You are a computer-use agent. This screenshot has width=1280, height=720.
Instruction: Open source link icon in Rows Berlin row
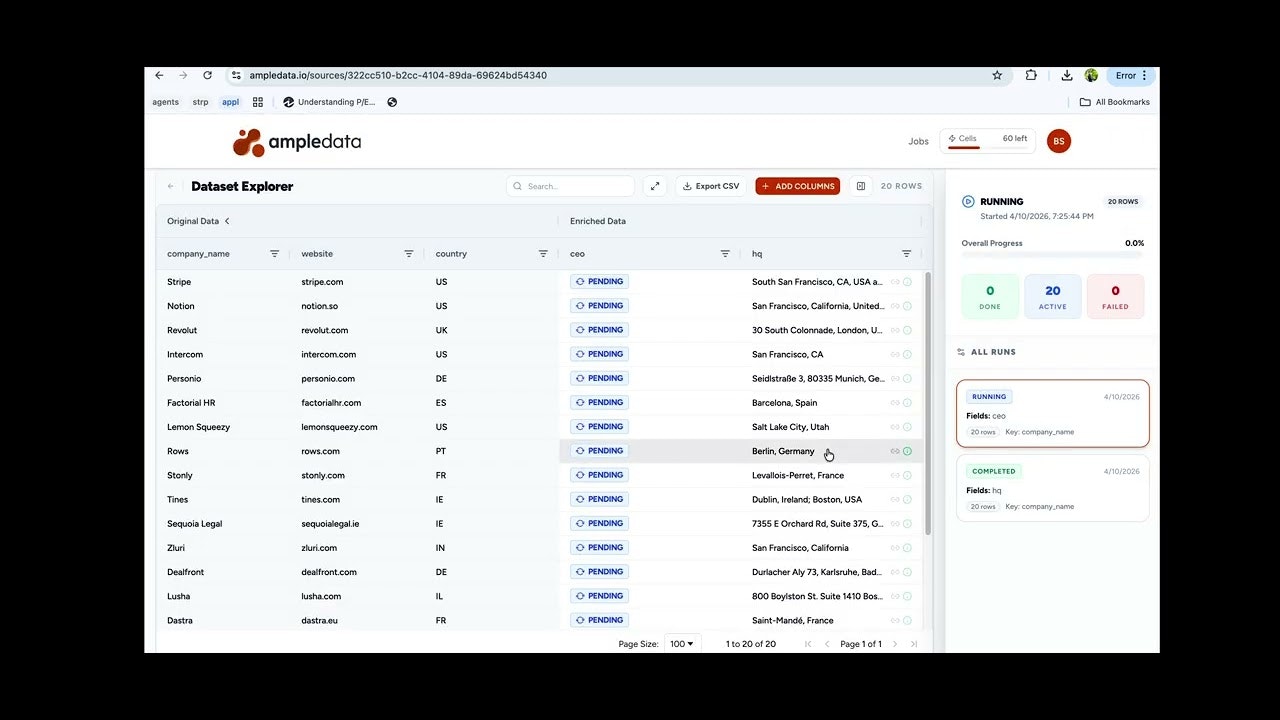(x=895, y=451)
